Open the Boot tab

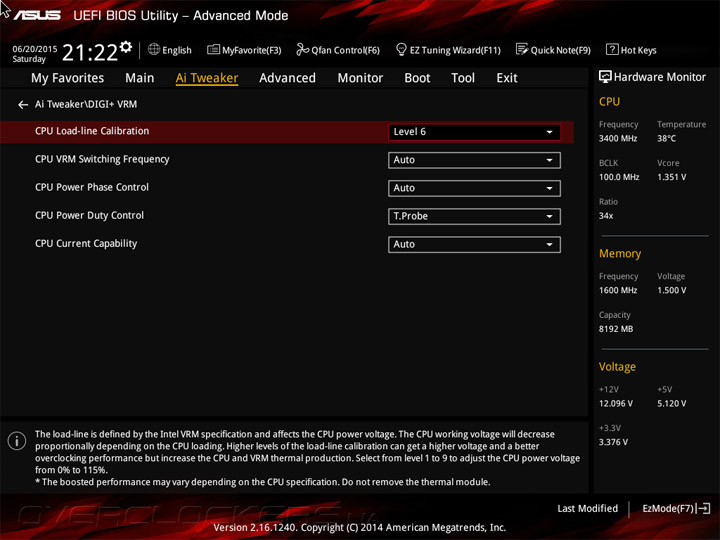(x=417, y=78)
